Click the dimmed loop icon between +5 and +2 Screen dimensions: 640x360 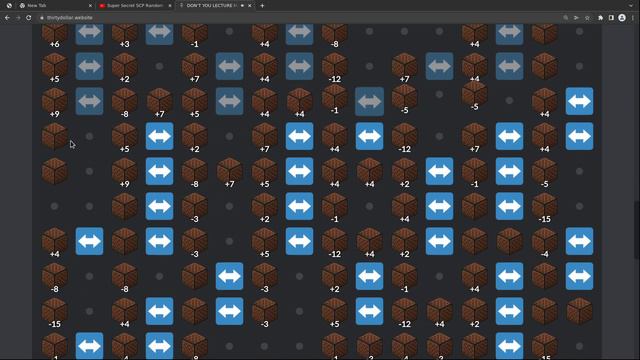89,66
